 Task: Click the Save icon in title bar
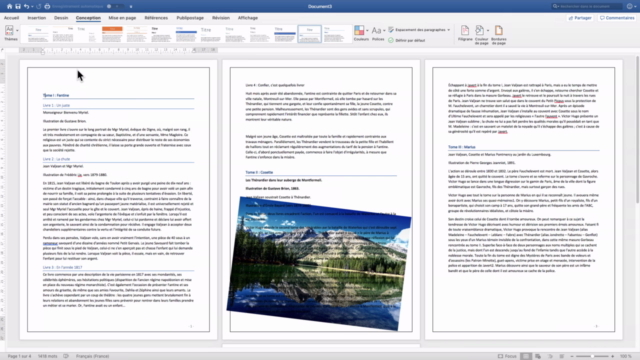(x=18, y=7)
